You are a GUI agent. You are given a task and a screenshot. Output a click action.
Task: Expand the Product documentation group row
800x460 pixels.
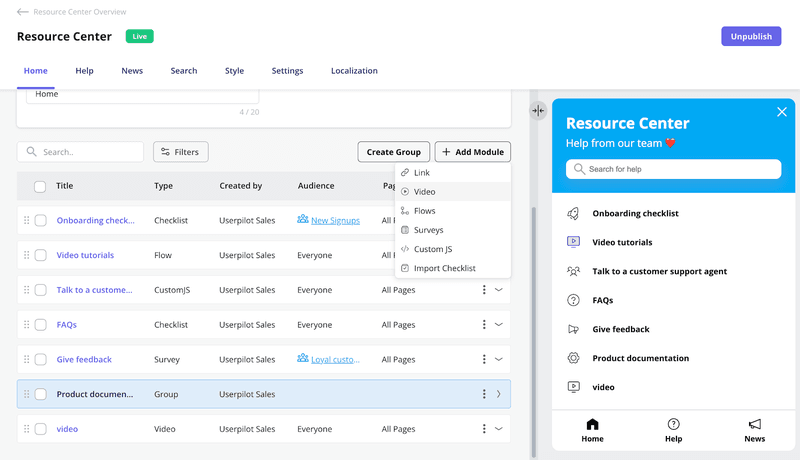[x=498, y=394]
